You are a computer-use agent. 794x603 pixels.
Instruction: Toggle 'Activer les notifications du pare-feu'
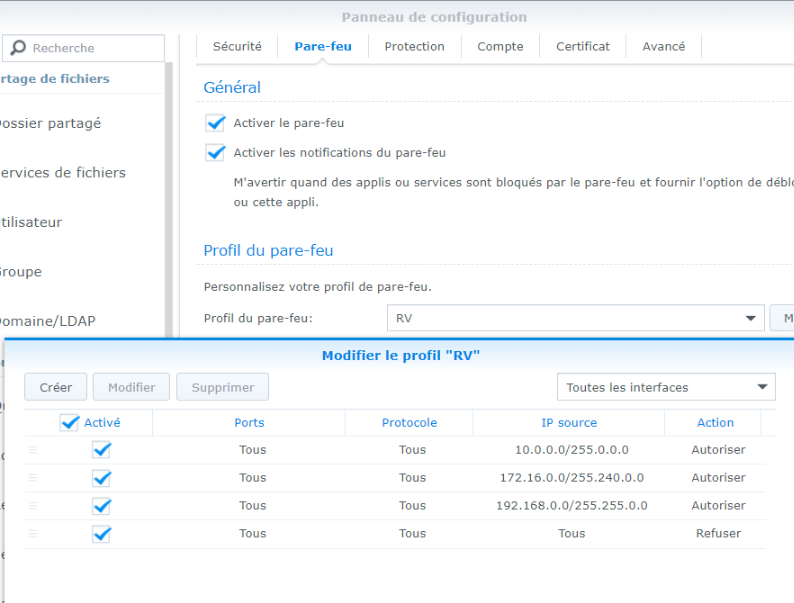(x=215, y=153)
